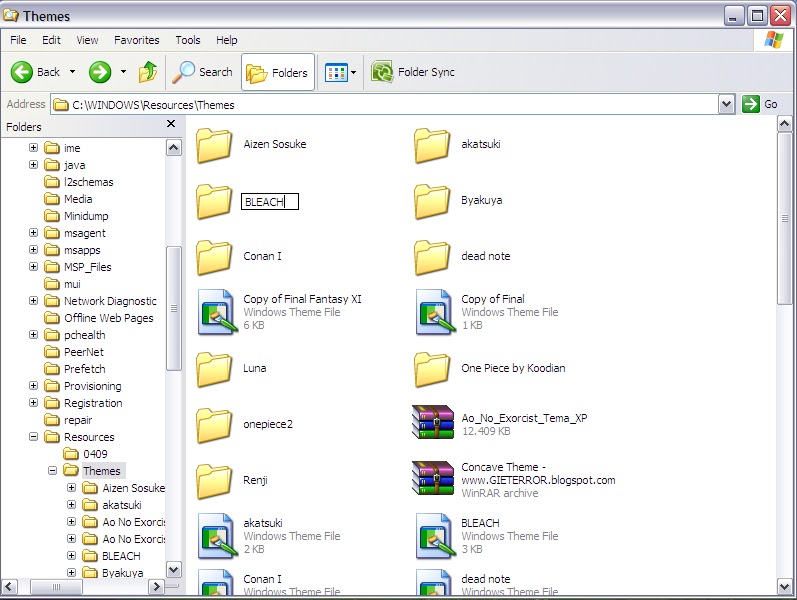The height and width of the screenshot is (600, 797).
Task: Open the Tools menu
Action: tap(188, 40)
